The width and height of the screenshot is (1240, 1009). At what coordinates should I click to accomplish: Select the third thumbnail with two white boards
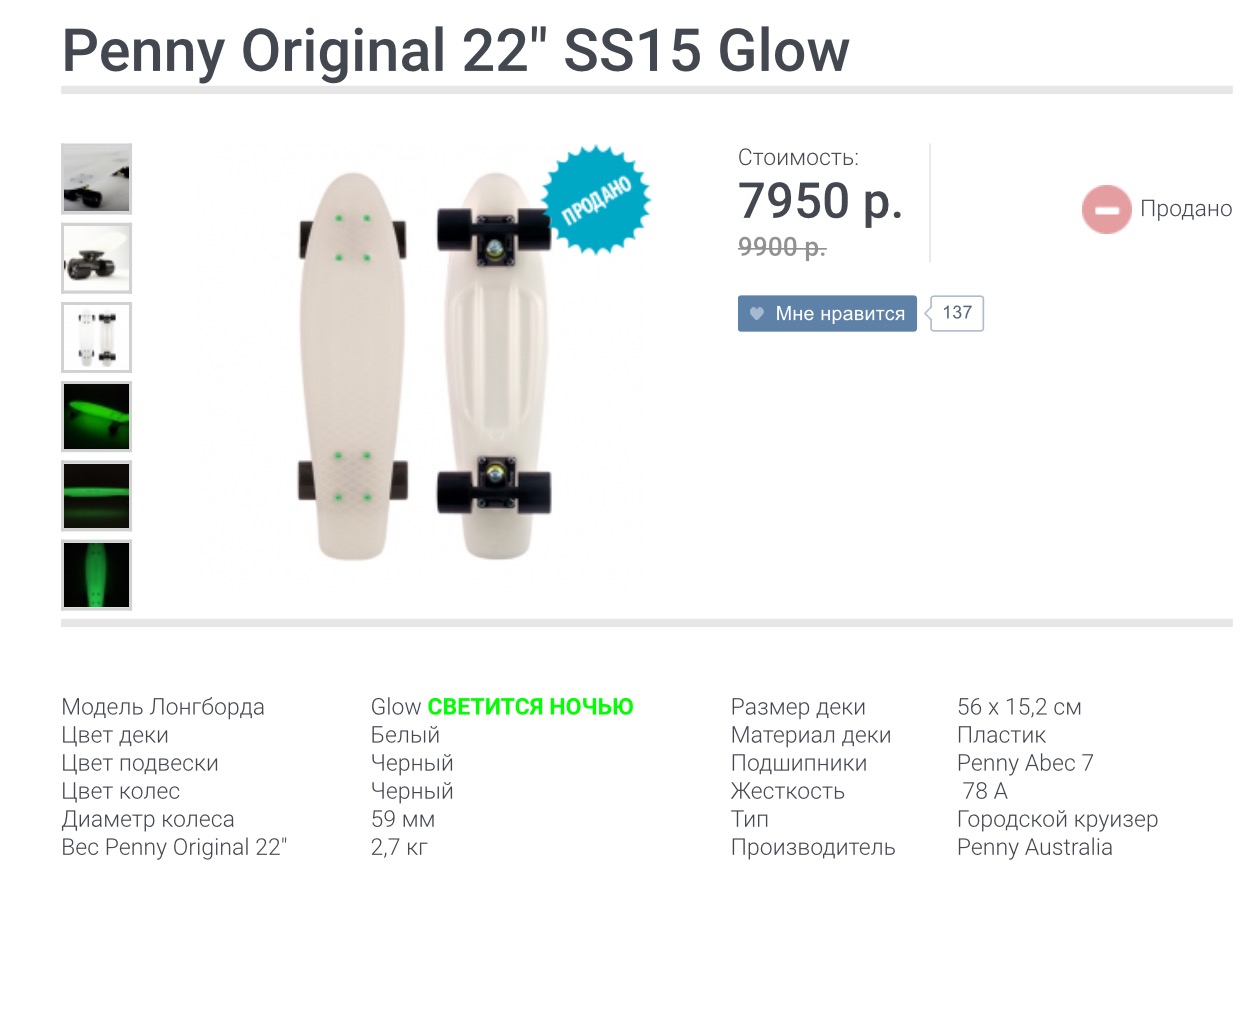(96, 337)
